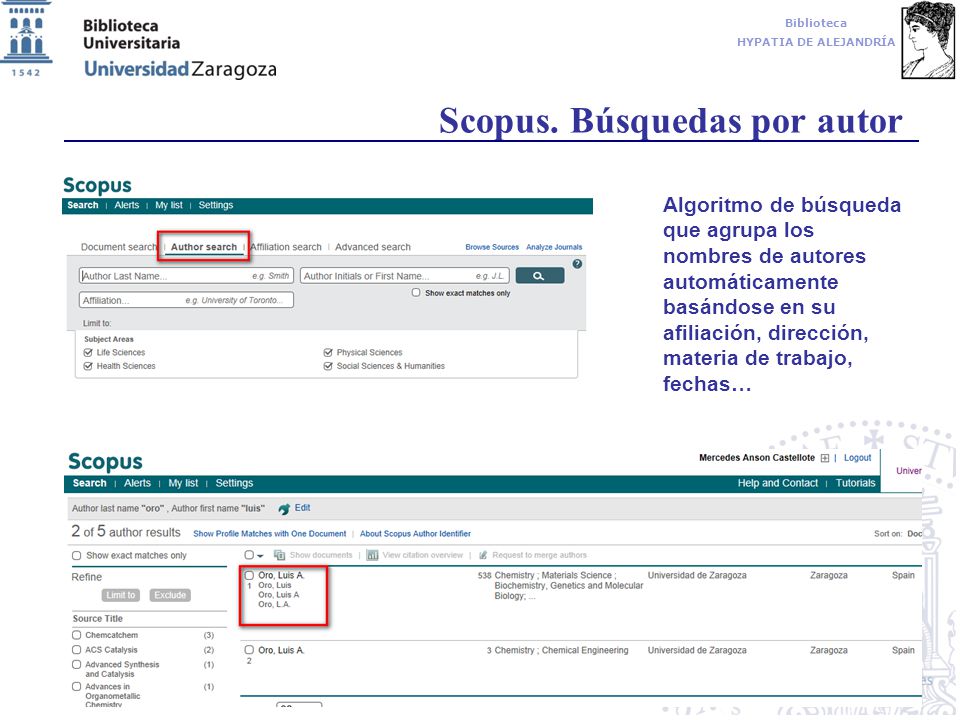Click Show documents link in results toolbar

pyautogui.click(x=321, y=555)
